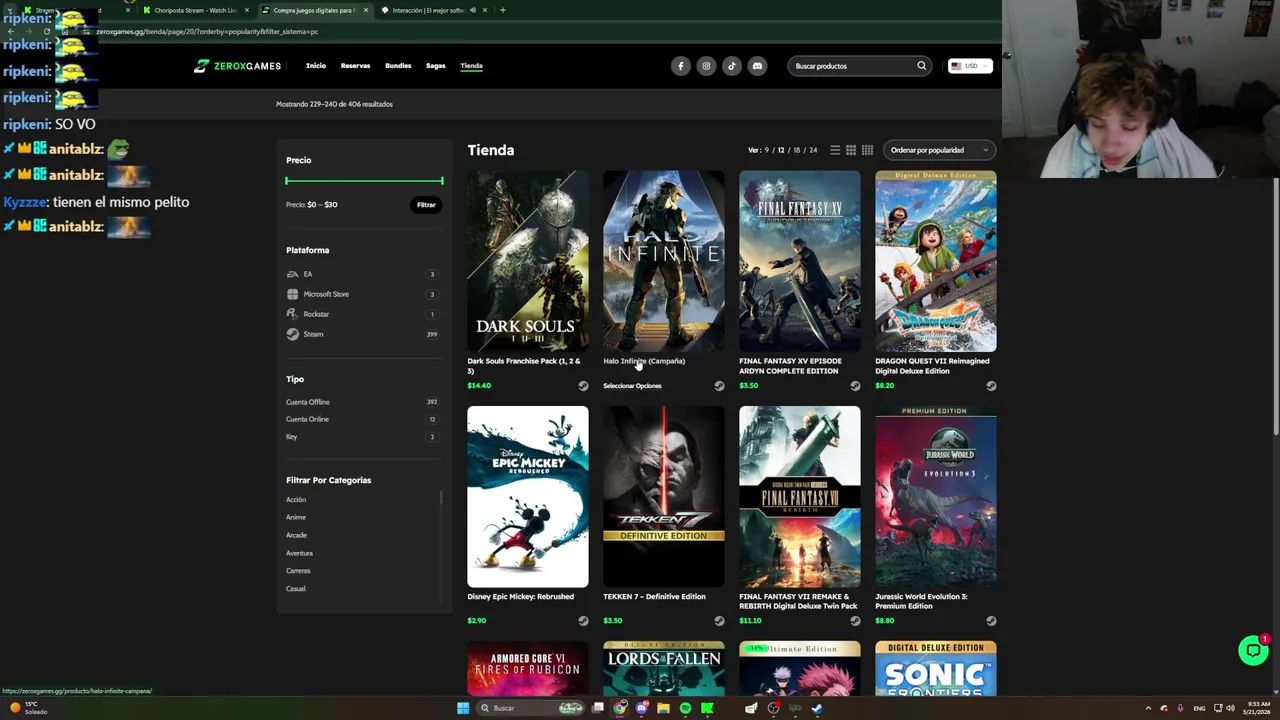
Task: Select the Anime category
Action: pos(296,517)
